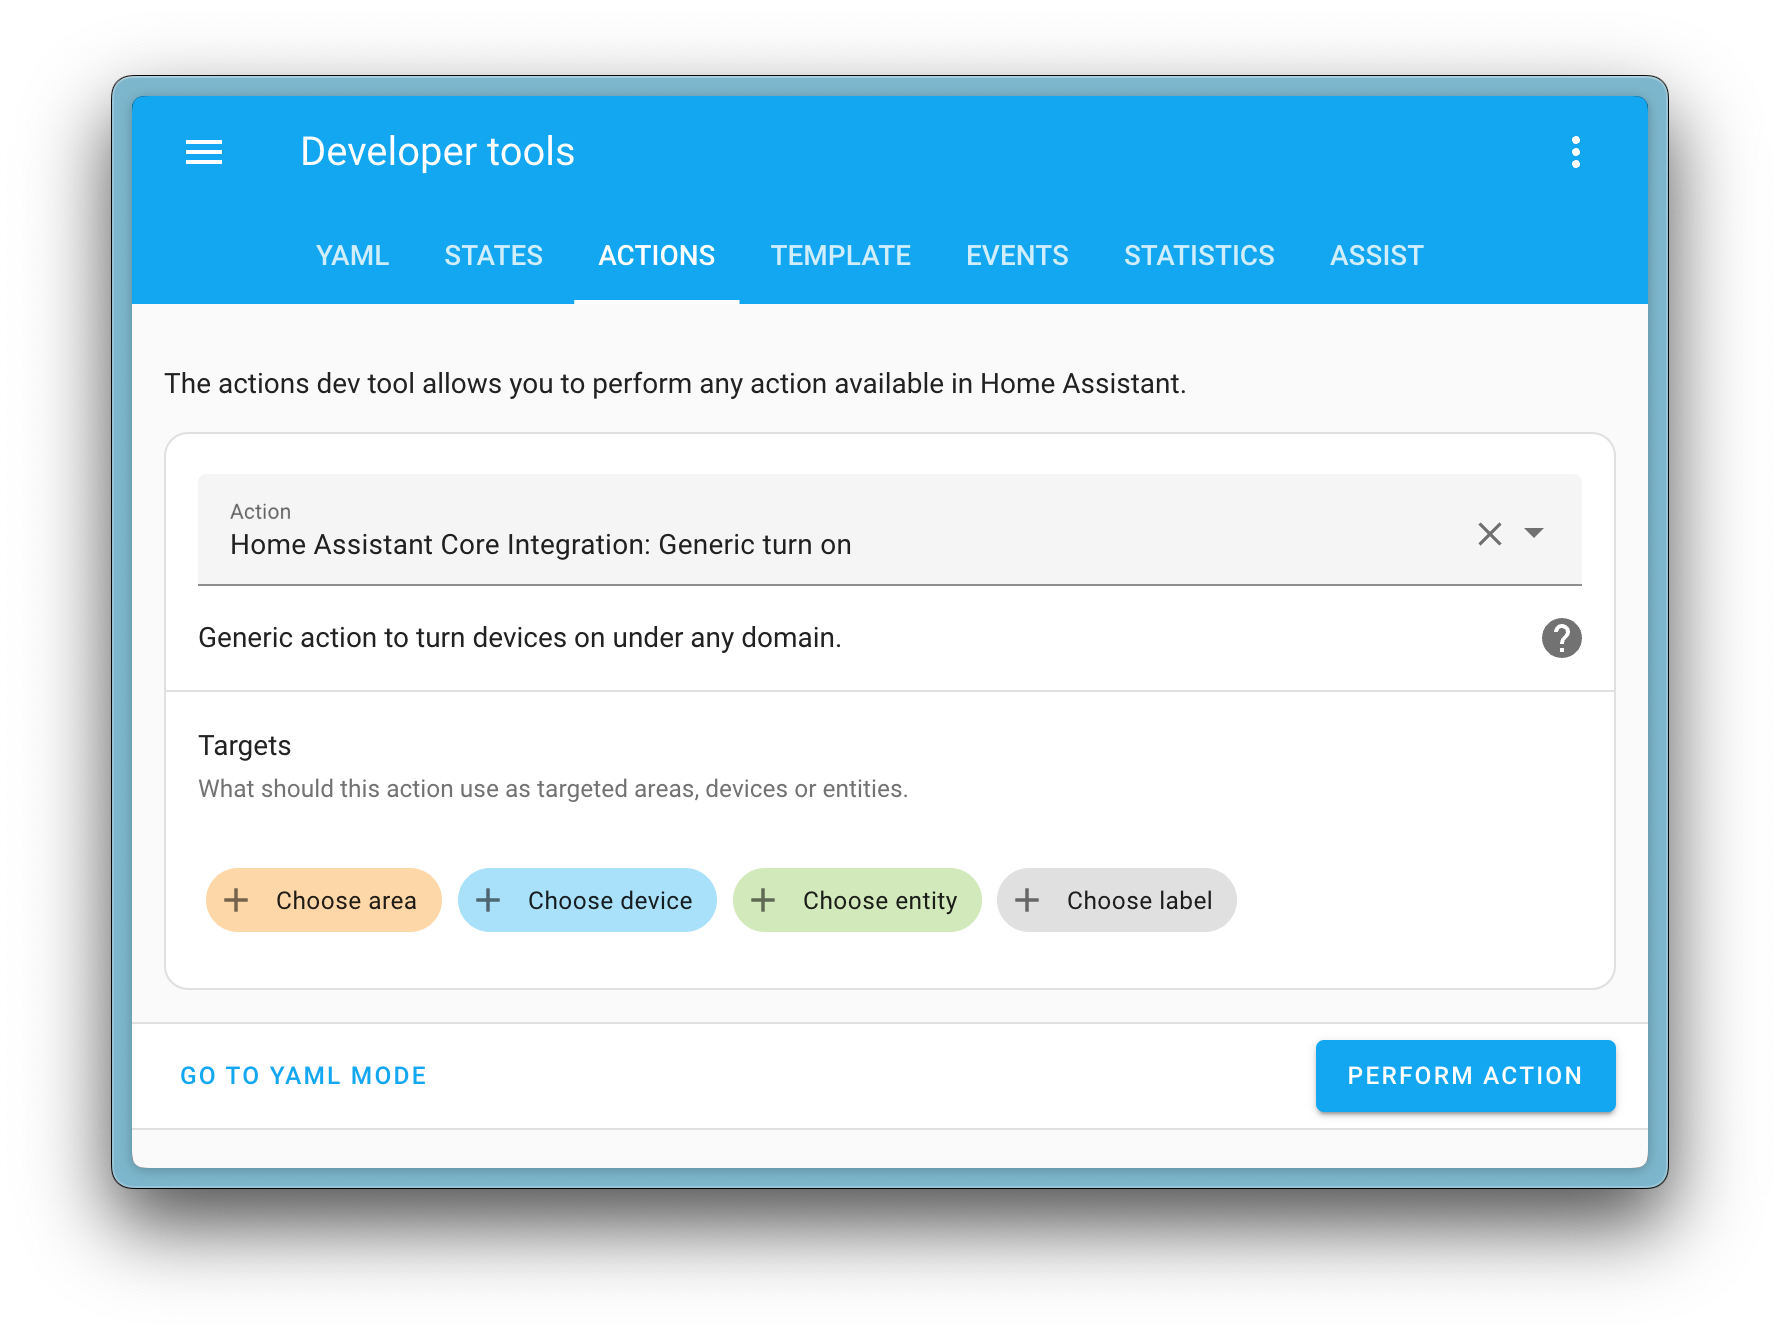The width and height of the screenshot is (1780, 1336).
Task: Switch to the EVENTS tab
Action: point(1016,256)
